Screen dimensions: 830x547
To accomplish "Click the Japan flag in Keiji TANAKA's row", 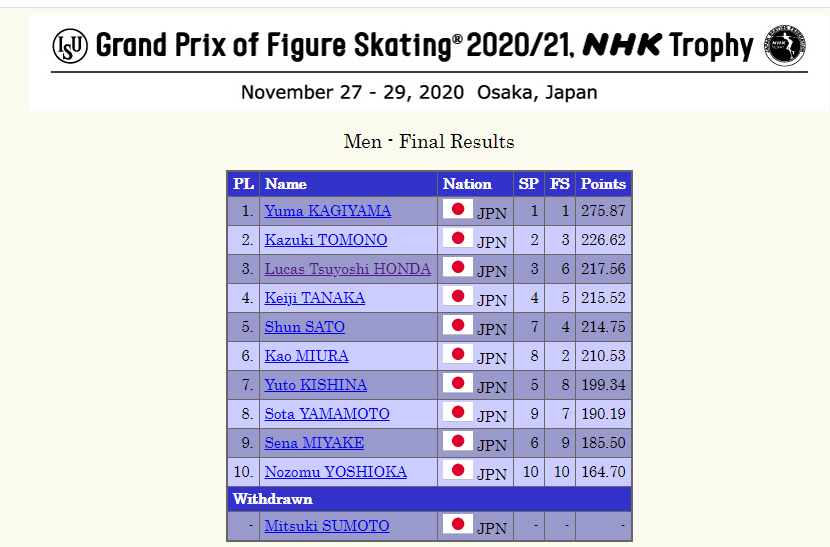I will (x=458, y=297).
